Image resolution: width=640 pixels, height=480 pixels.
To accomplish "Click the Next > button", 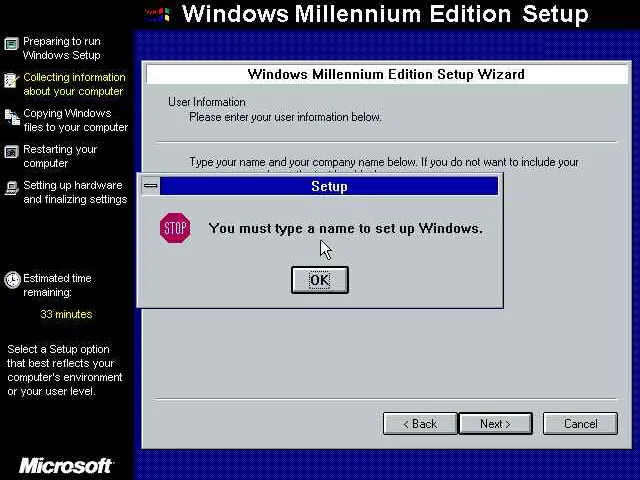I will (x=496, y=424).
